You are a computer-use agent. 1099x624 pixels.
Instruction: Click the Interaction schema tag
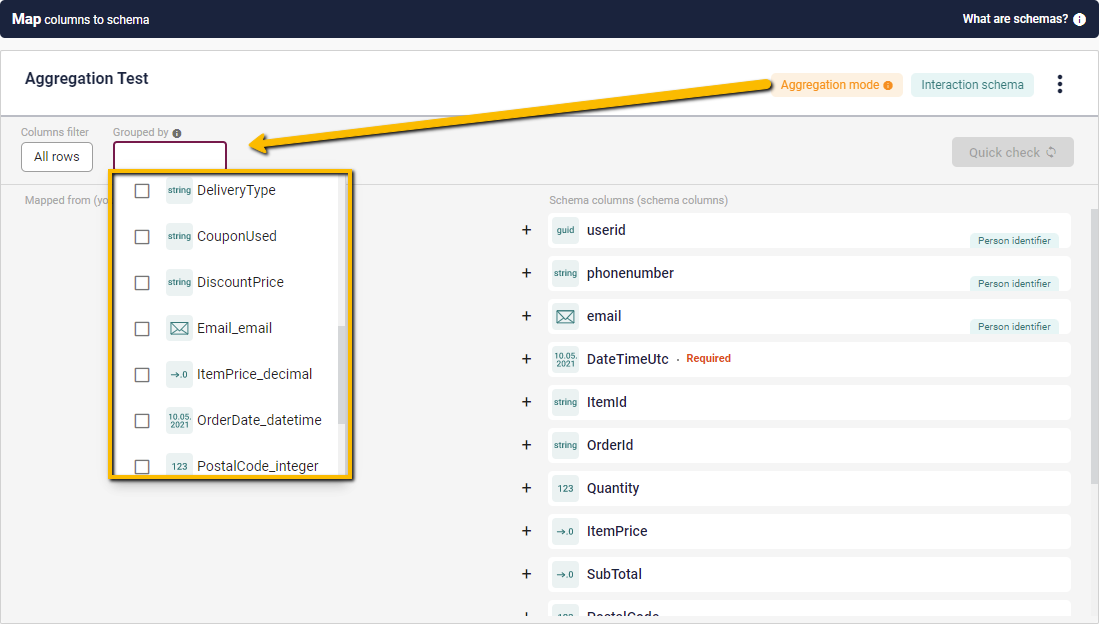(x=972, y=85)
